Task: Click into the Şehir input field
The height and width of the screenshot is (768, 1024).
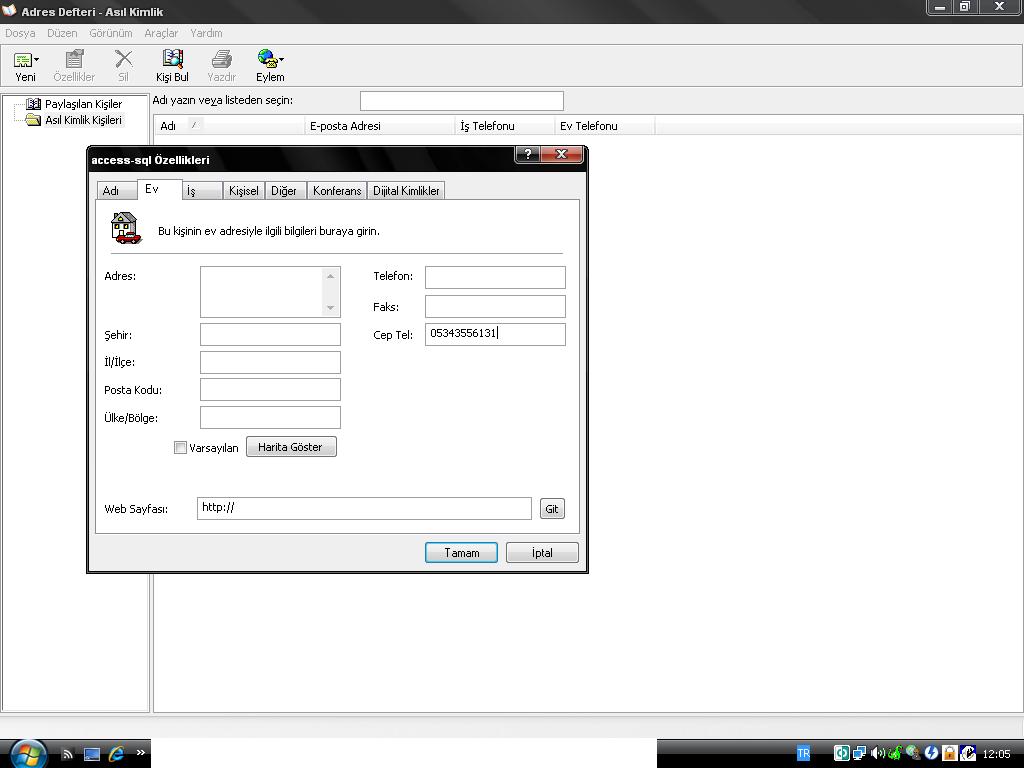Action: point(270,335)
